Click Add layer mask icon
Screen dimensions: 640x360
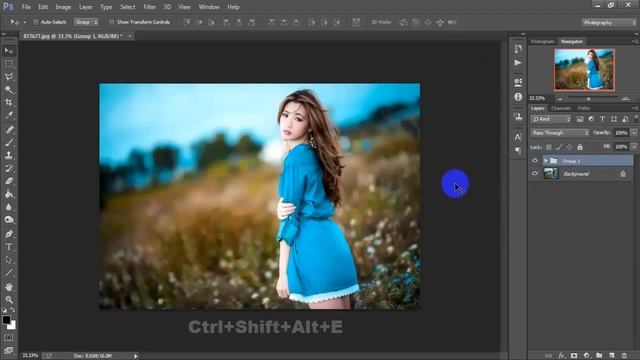coord(574,356)
